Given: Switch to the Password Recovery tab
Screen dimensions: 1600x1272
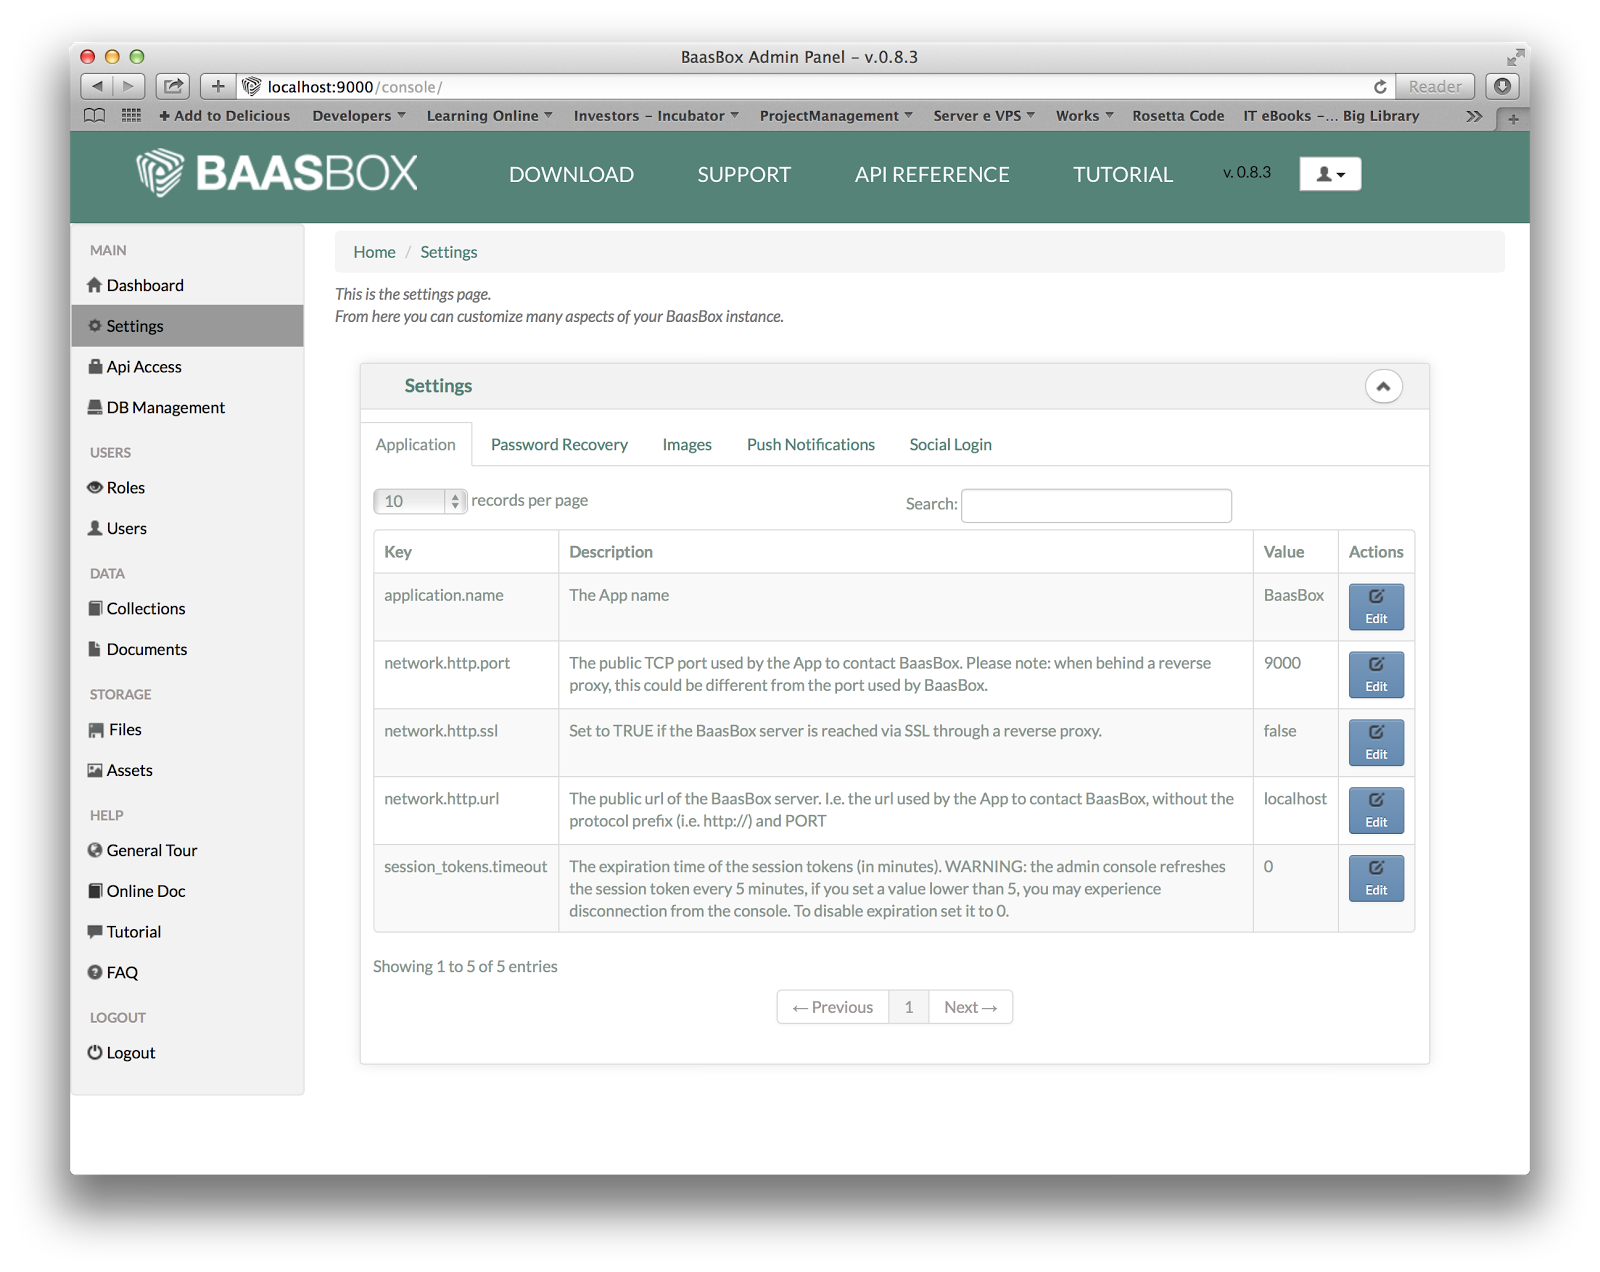Looking at the screenshot, I should coord(559,445).
